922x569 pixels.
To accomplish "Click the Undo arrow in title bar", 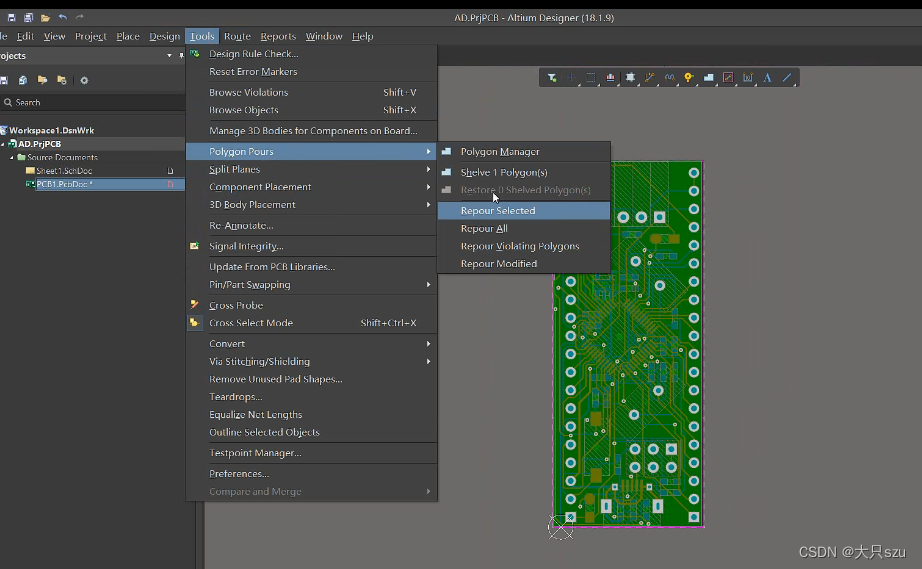I will (63, 17).
